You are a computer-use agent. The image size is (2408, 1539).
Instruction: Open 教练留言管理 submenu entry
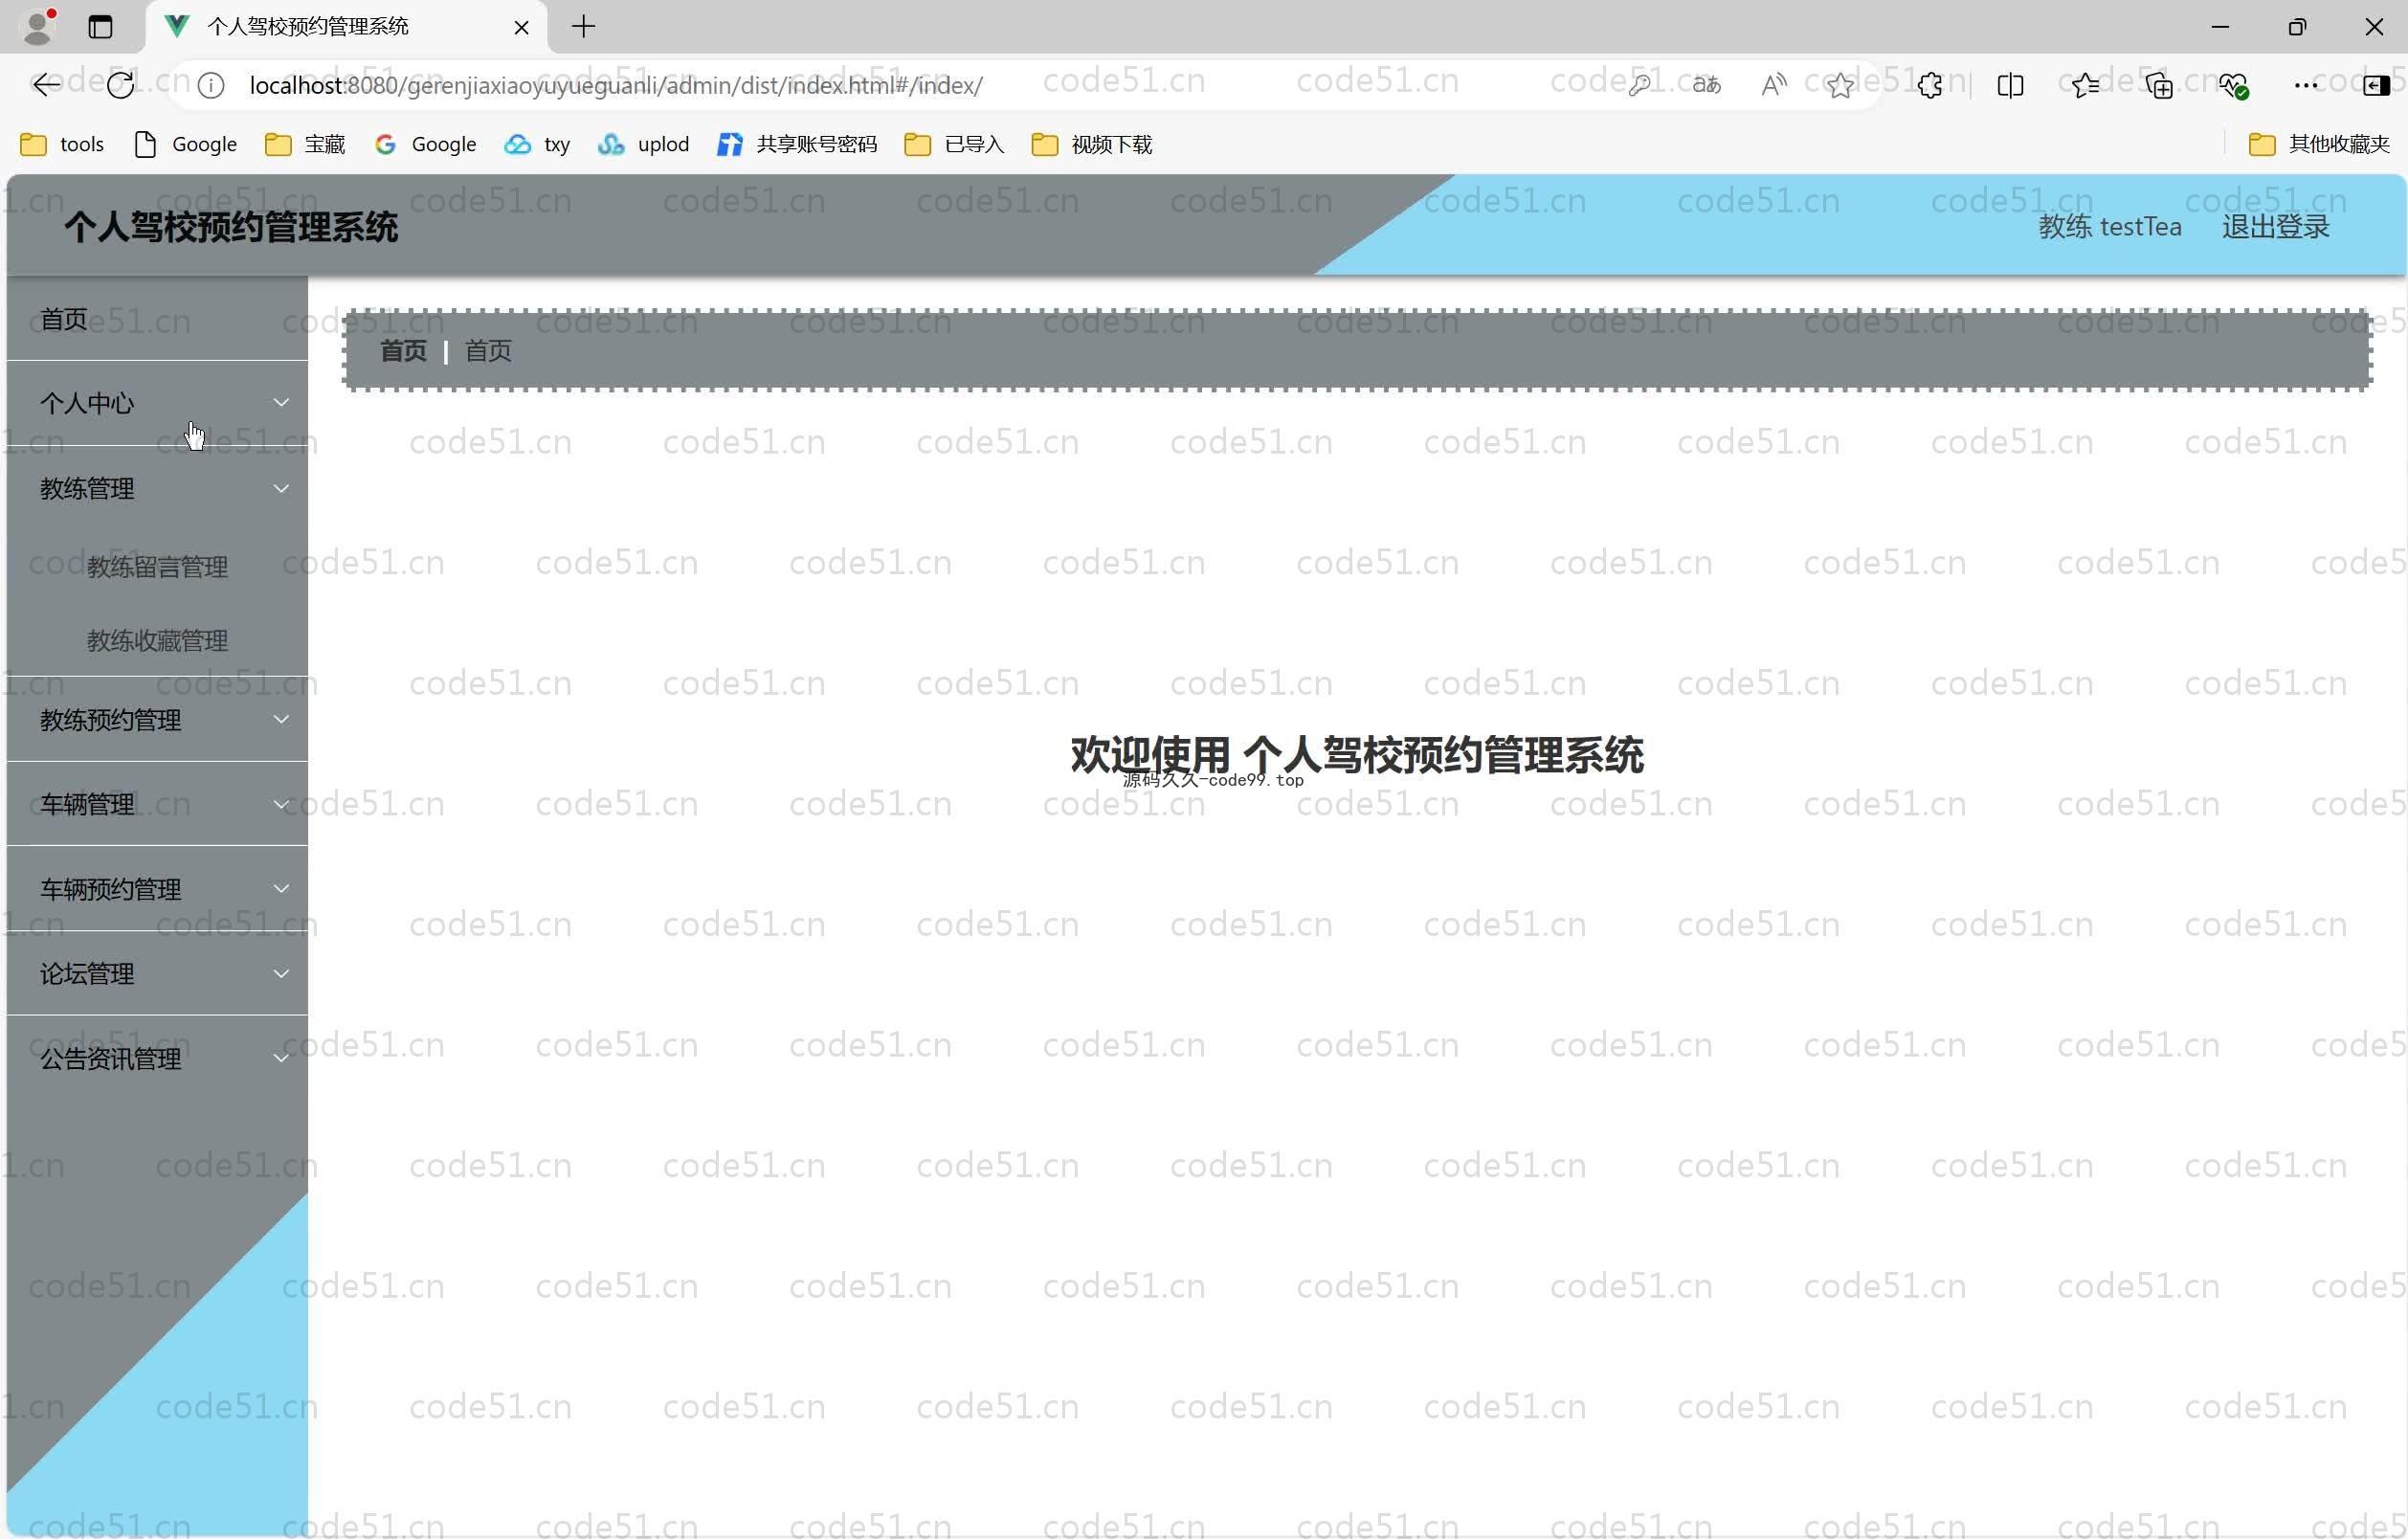click(157, 567)
